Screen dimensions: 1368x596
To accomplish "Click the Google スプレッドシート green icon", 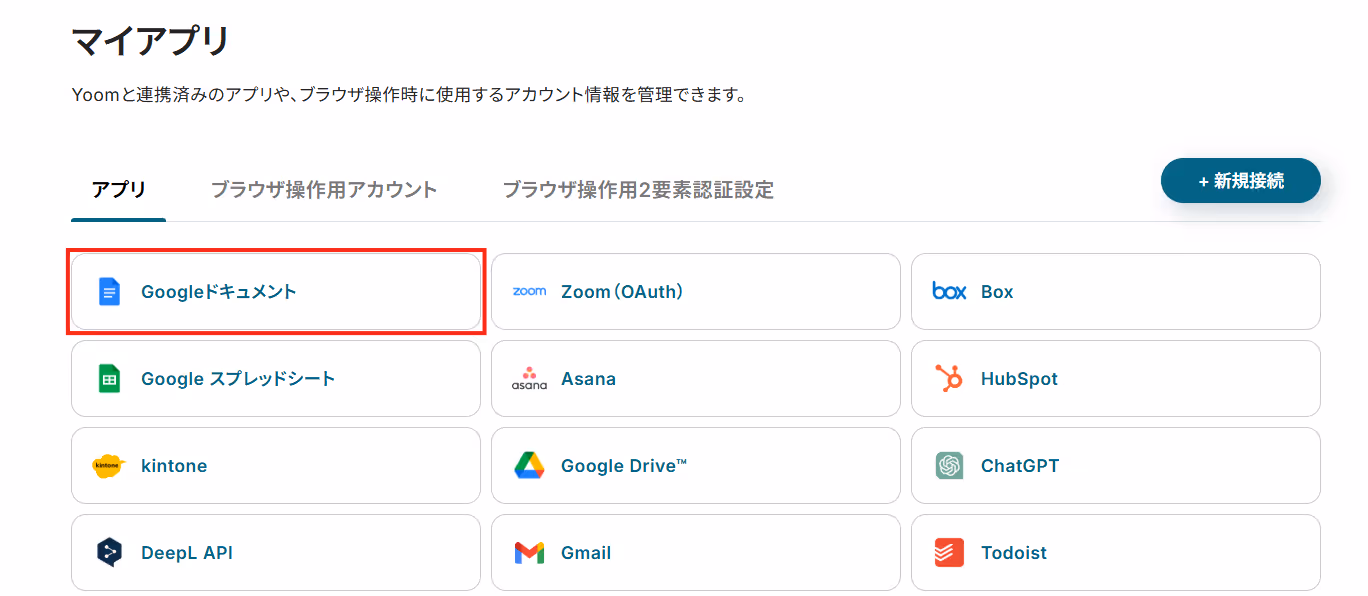I will click(109, 379).
